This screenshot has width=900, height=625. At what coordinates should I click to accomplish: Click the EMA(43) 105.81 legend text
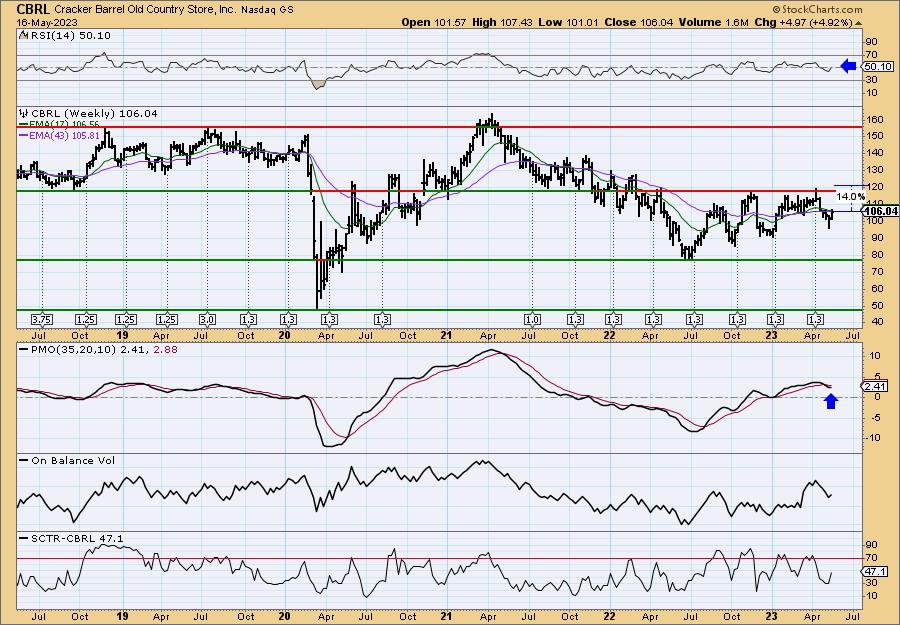pos(65,135)
